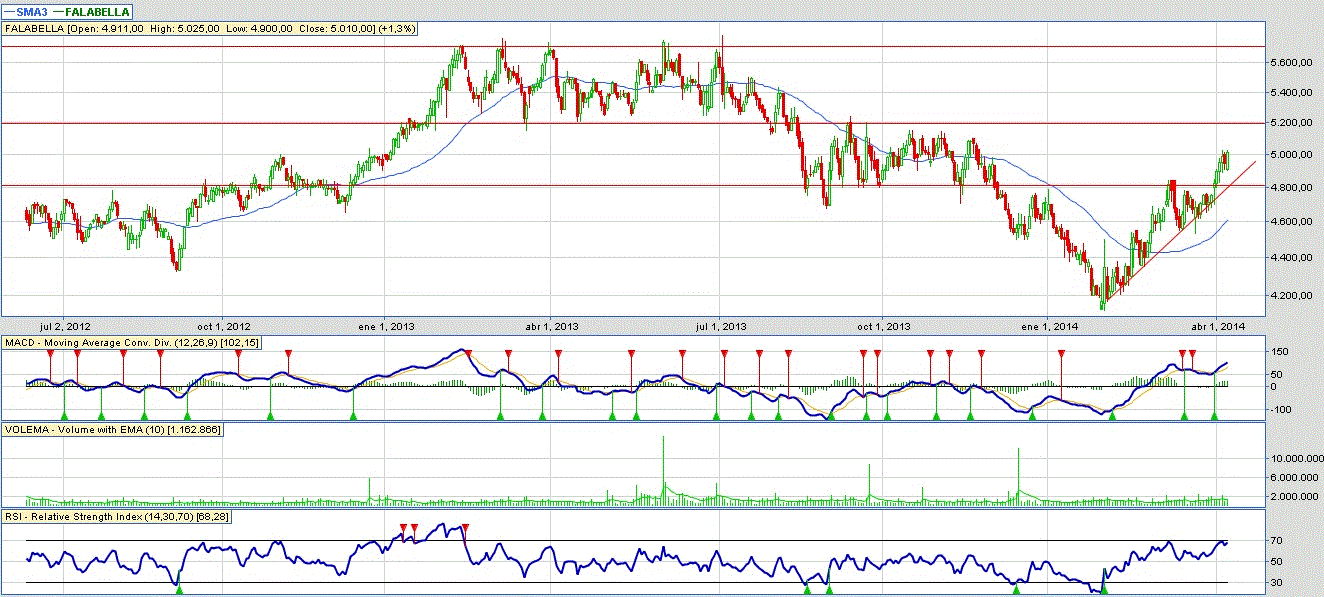Screen dimensions: 1324x597
Task: Click the rightmost green RSI oversold marker
Action: click(1104, 590)
